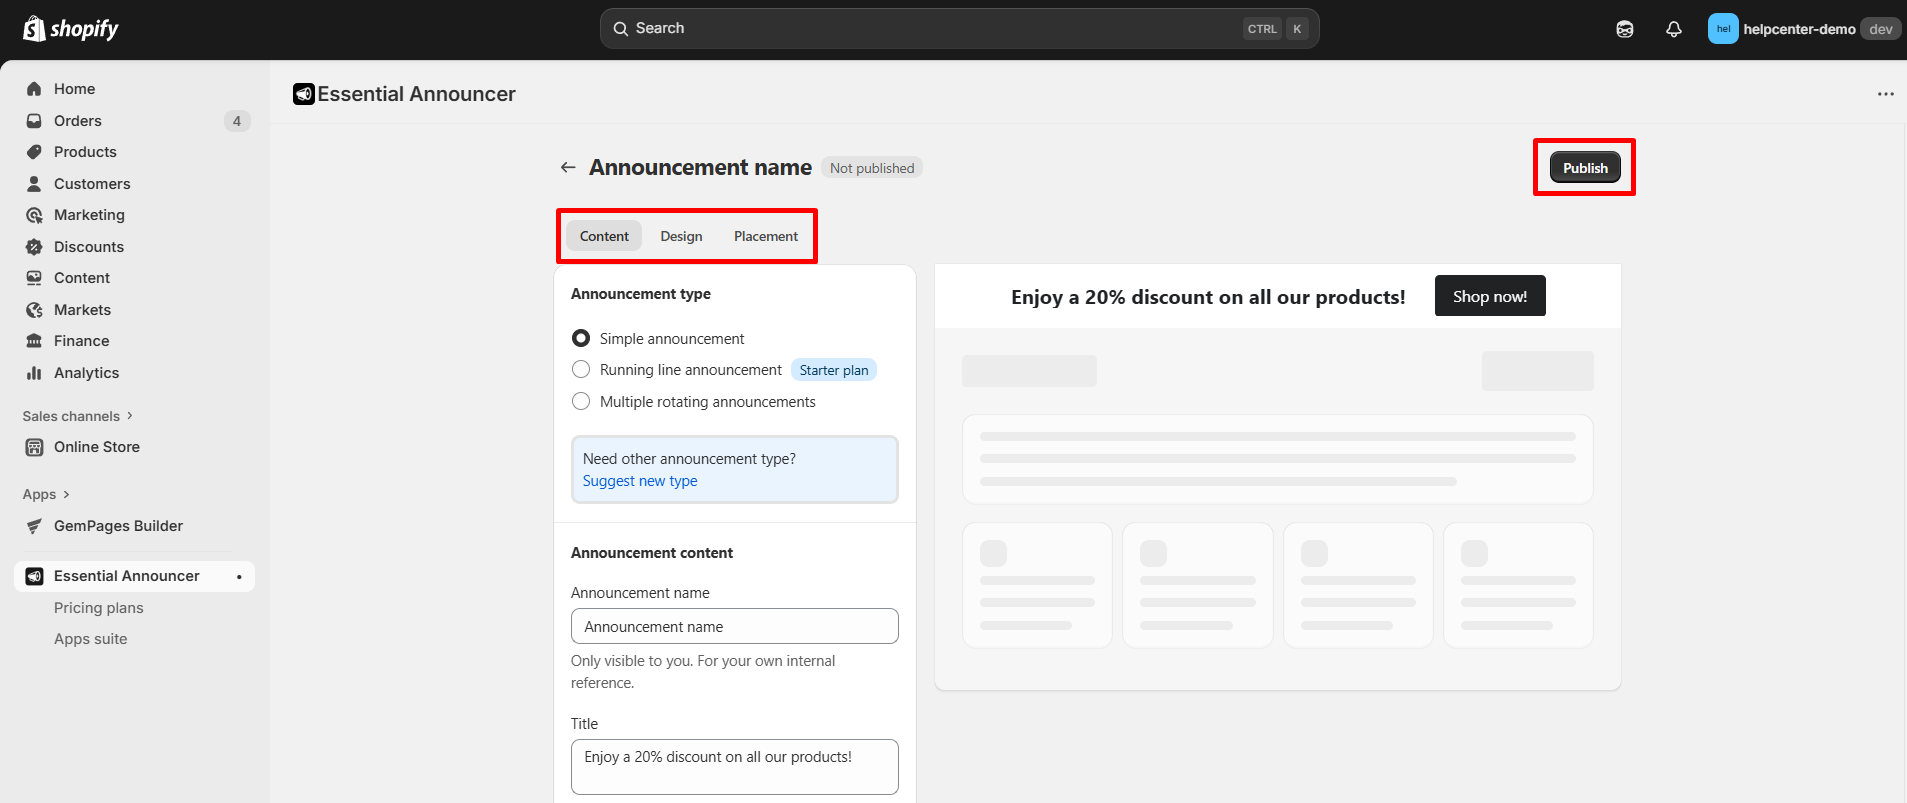Viewport: 1907px width, 803px height.
Task: Follow the Suggest new type link
Action: click(640, 481)
